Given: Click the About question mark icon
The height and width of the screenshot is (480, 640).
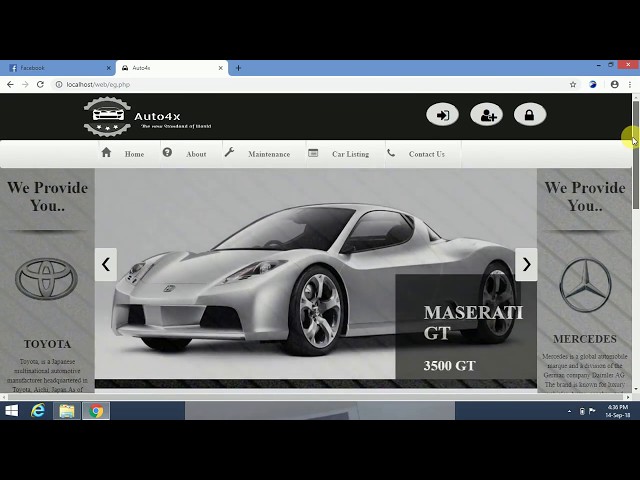Looking at the screenshot, I should 167,152.
